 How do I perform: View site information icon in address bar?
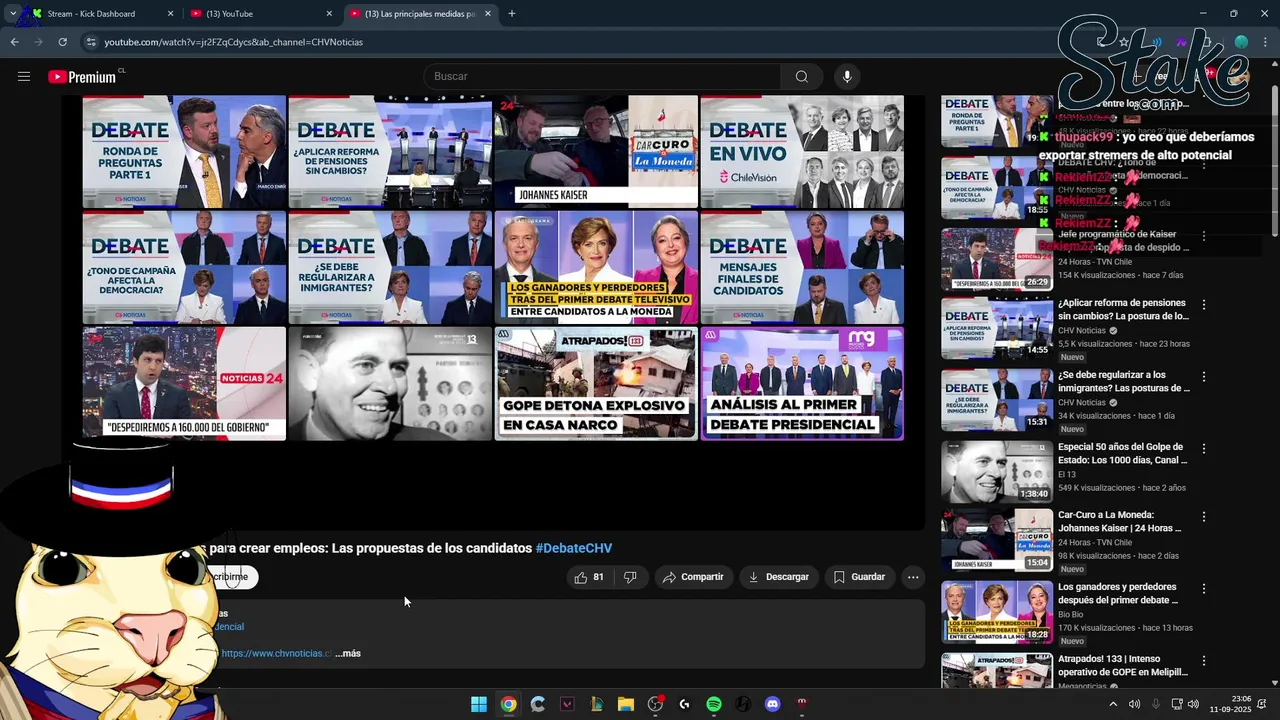pos(91,42)
